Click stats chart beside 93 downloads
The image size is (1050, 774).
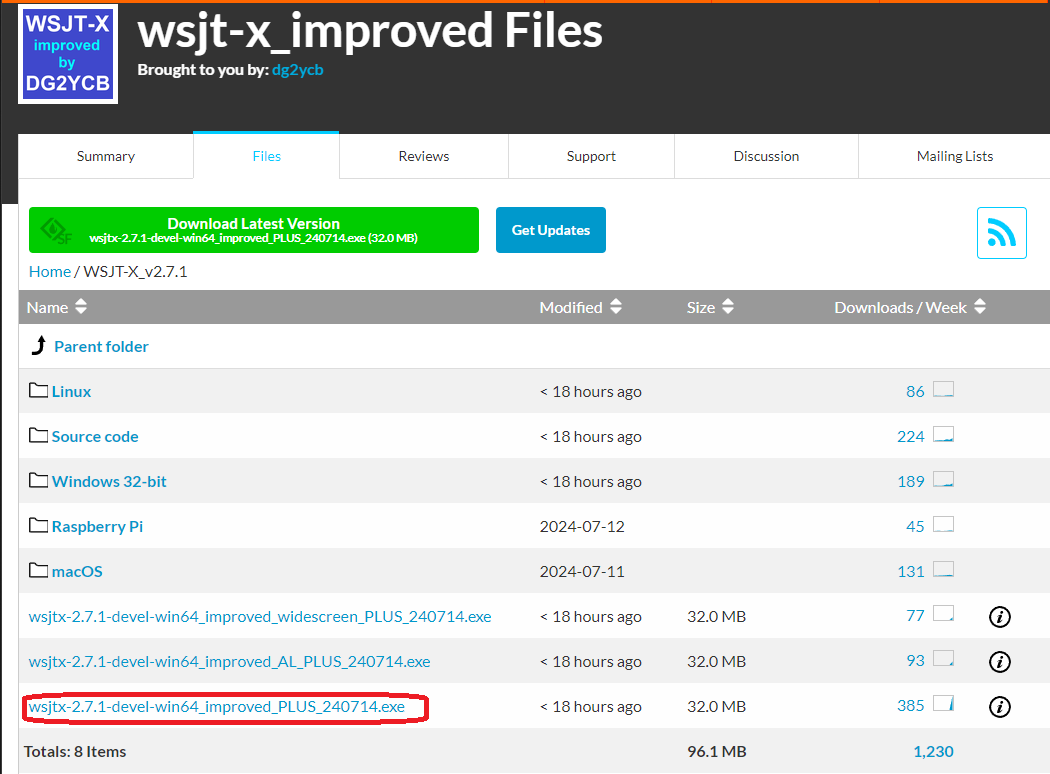pos(944,658)
